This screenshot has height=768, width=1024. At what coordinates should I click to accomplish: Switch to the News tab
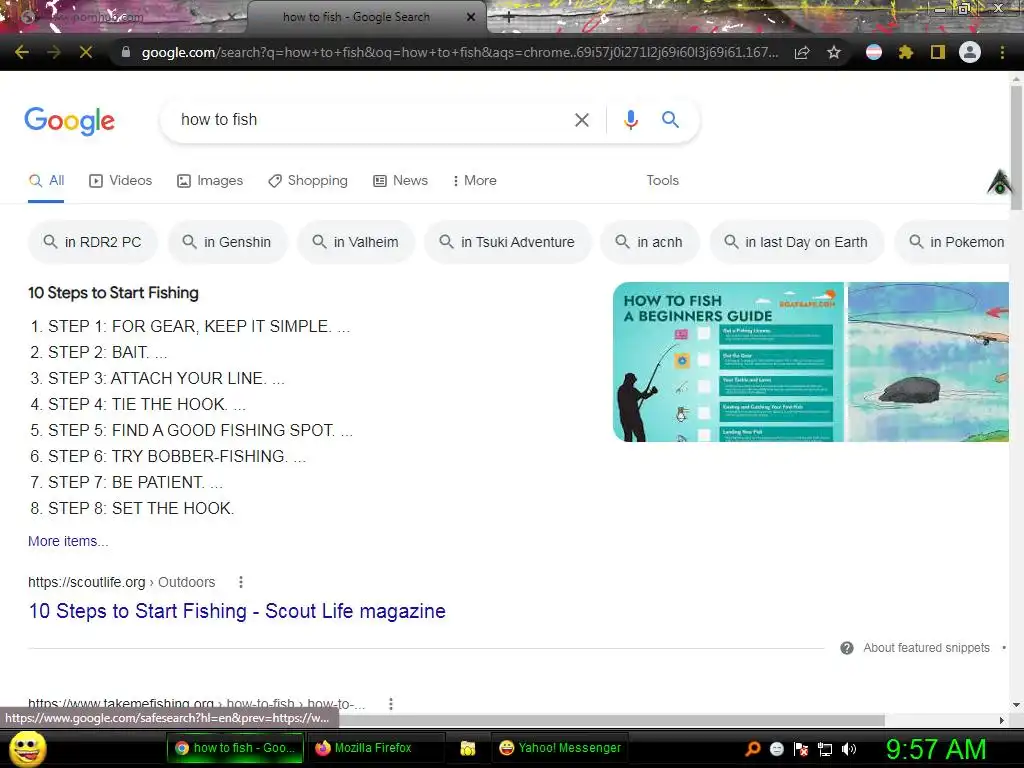pyautogui.click(x=400, y=181)
